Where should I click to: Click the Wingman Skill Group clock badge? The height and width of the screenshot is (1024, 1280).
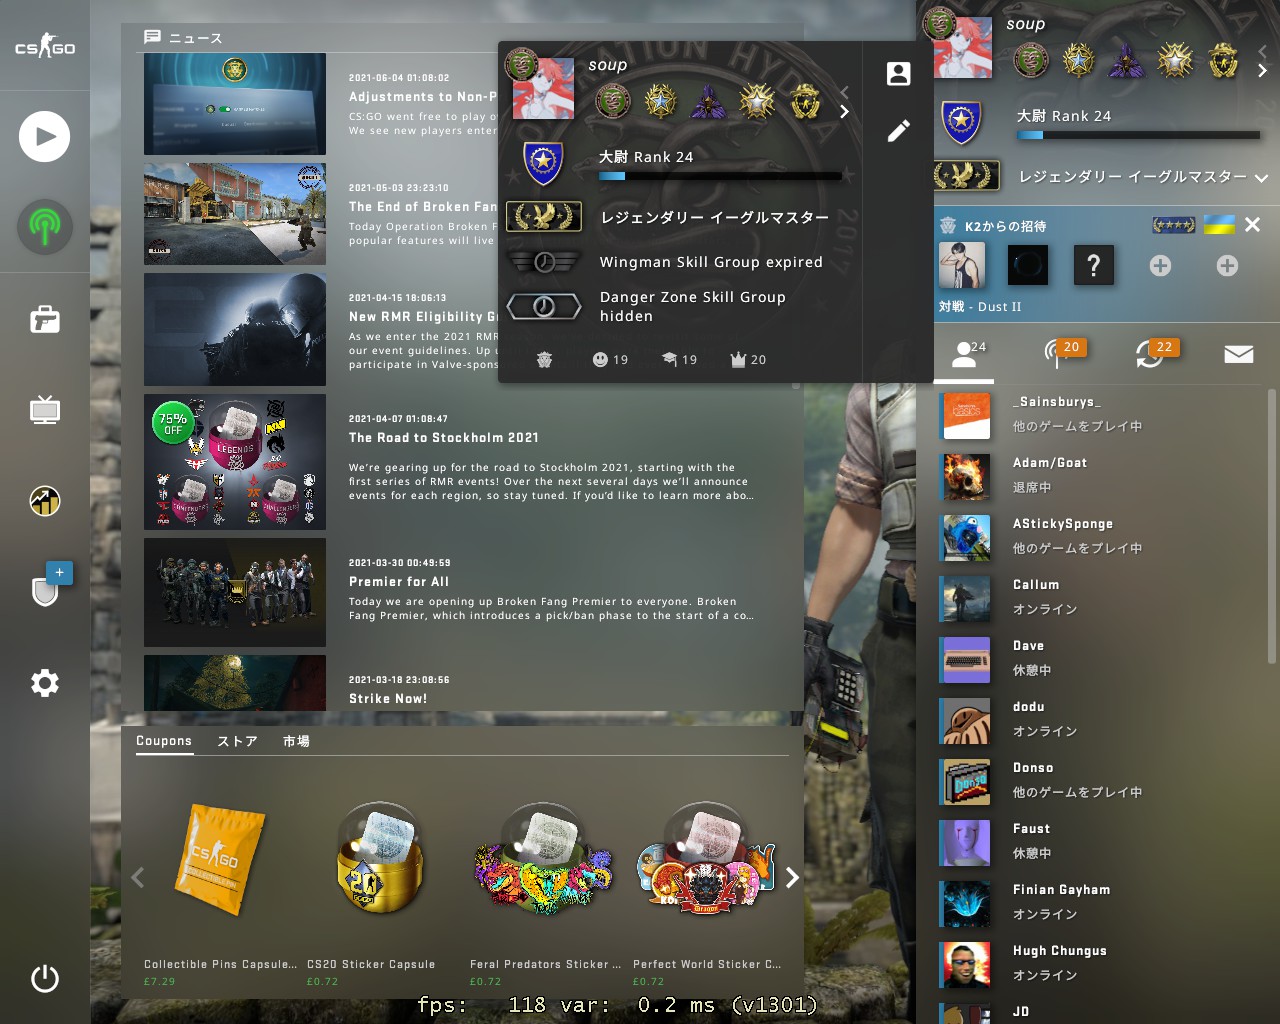[x=544, y=262]
